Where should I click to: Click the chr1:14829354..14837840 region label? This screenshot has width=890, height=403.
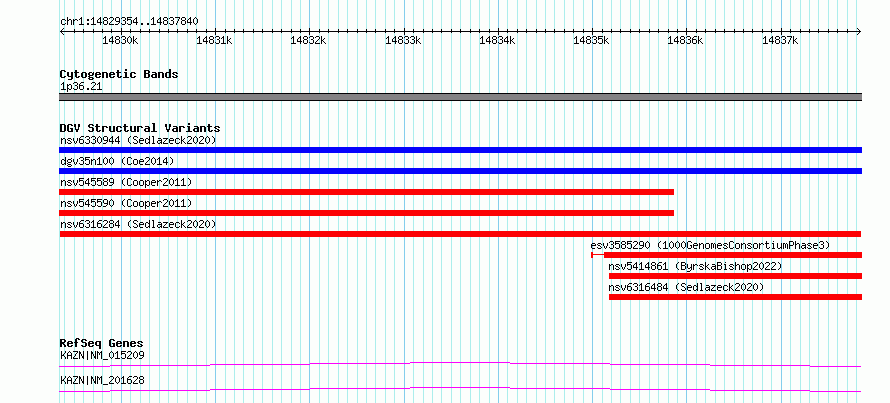coord(129,21)
